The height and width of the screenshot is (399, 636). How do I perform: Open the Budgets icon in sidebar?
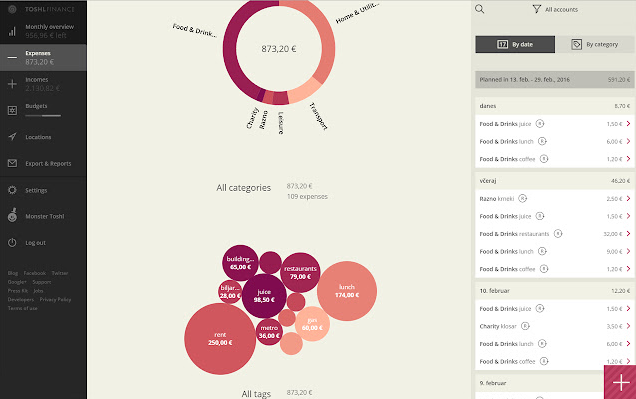click(x=12, y=110)
